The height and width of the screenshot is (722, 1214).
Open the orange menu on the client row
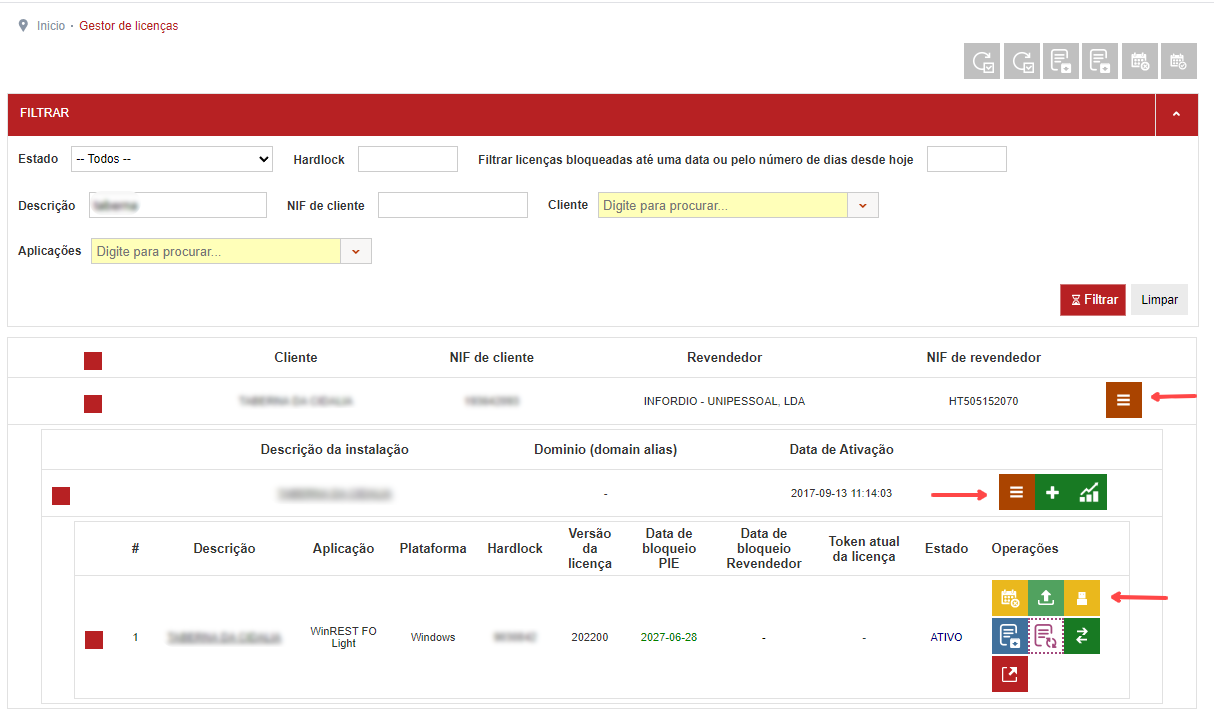(1124, 400)
